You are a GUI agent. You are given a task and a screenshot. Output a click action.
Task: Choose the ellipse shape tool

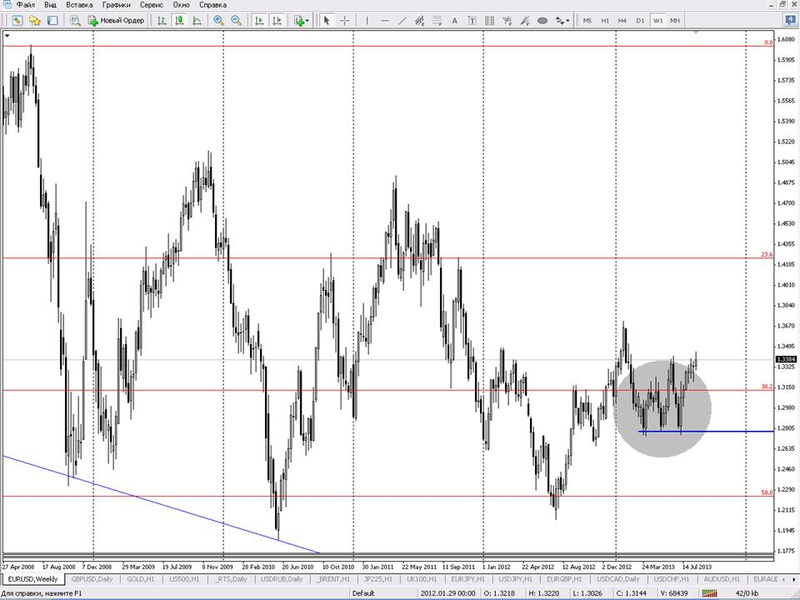click(542, 21)
